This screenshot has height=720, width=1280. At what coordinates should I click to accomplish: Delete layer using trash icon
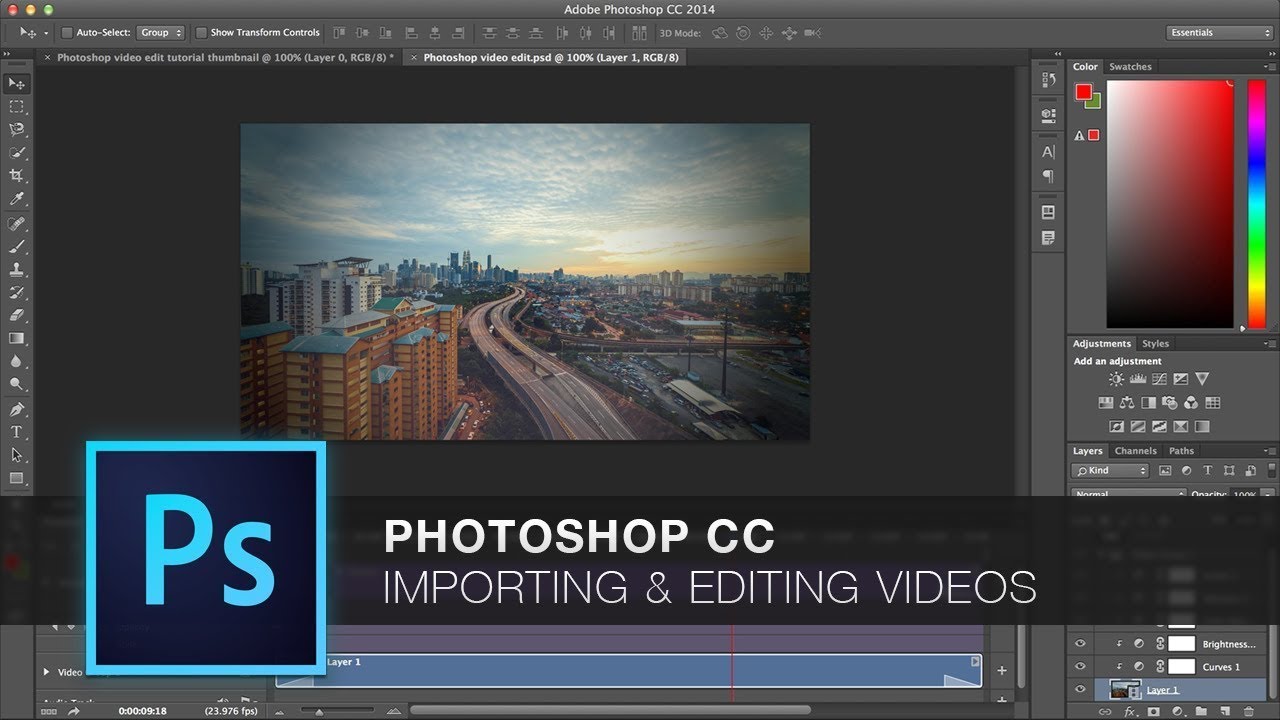tap(1249, 712)
